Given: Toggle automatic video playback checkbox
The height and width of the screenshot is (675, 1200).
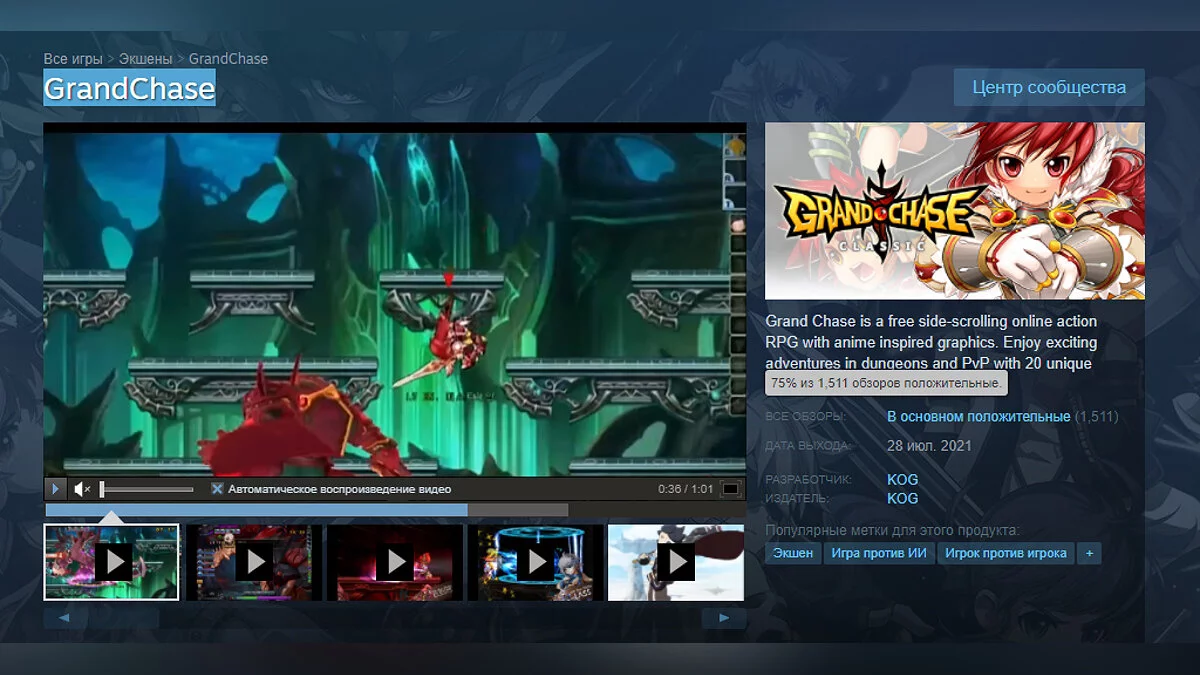Looking at the screenshot, I should [x=217, y=489].
